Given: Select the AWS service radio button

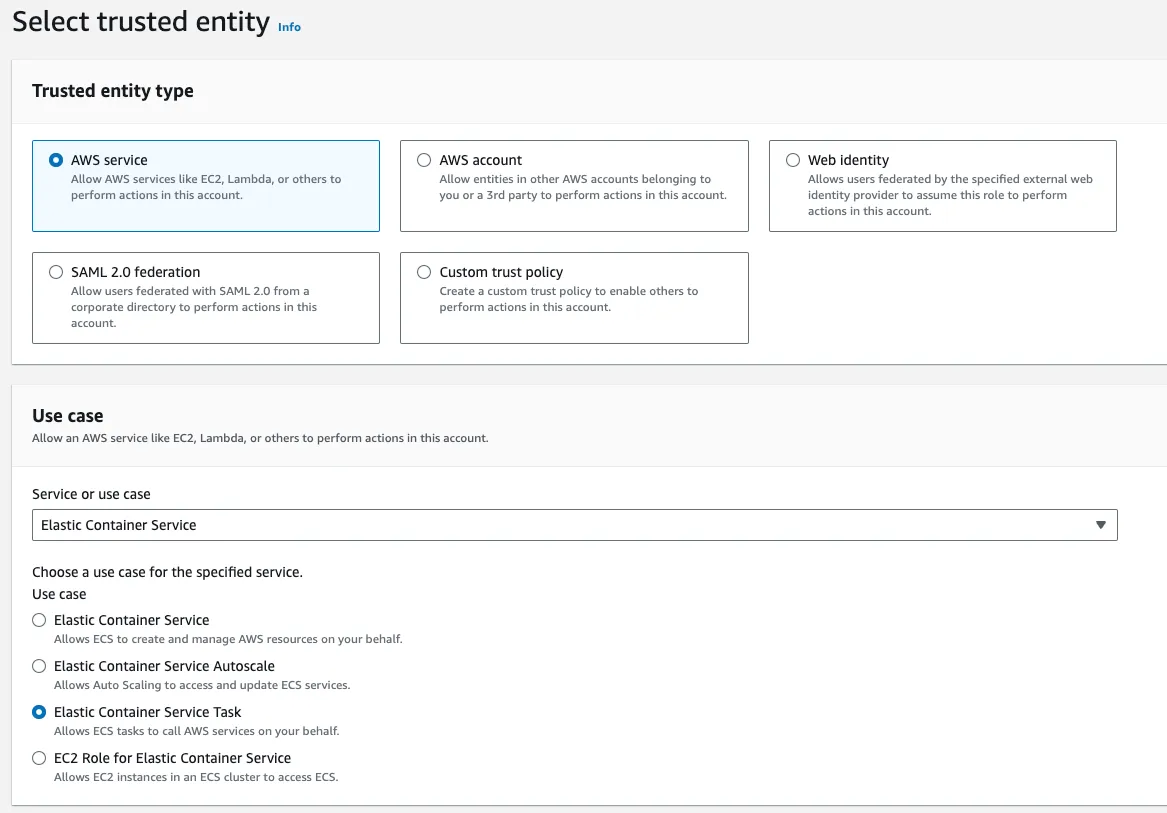Looking at the screenshot, I should click(x=56, y=160).
